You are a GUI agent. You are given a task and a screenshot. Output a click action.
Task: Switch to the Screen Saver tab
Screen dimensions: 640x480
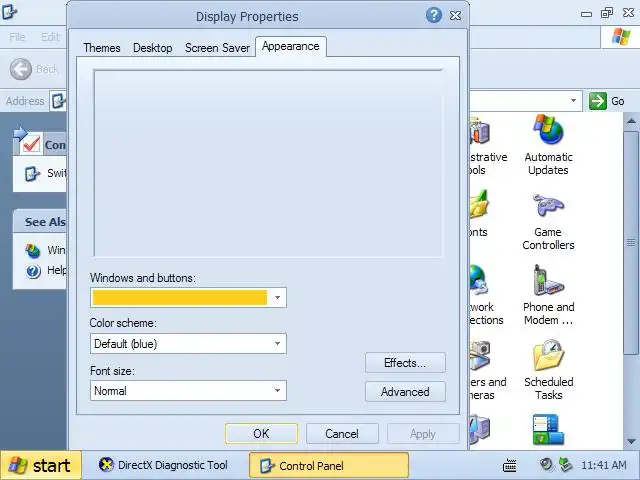point(217,48)
